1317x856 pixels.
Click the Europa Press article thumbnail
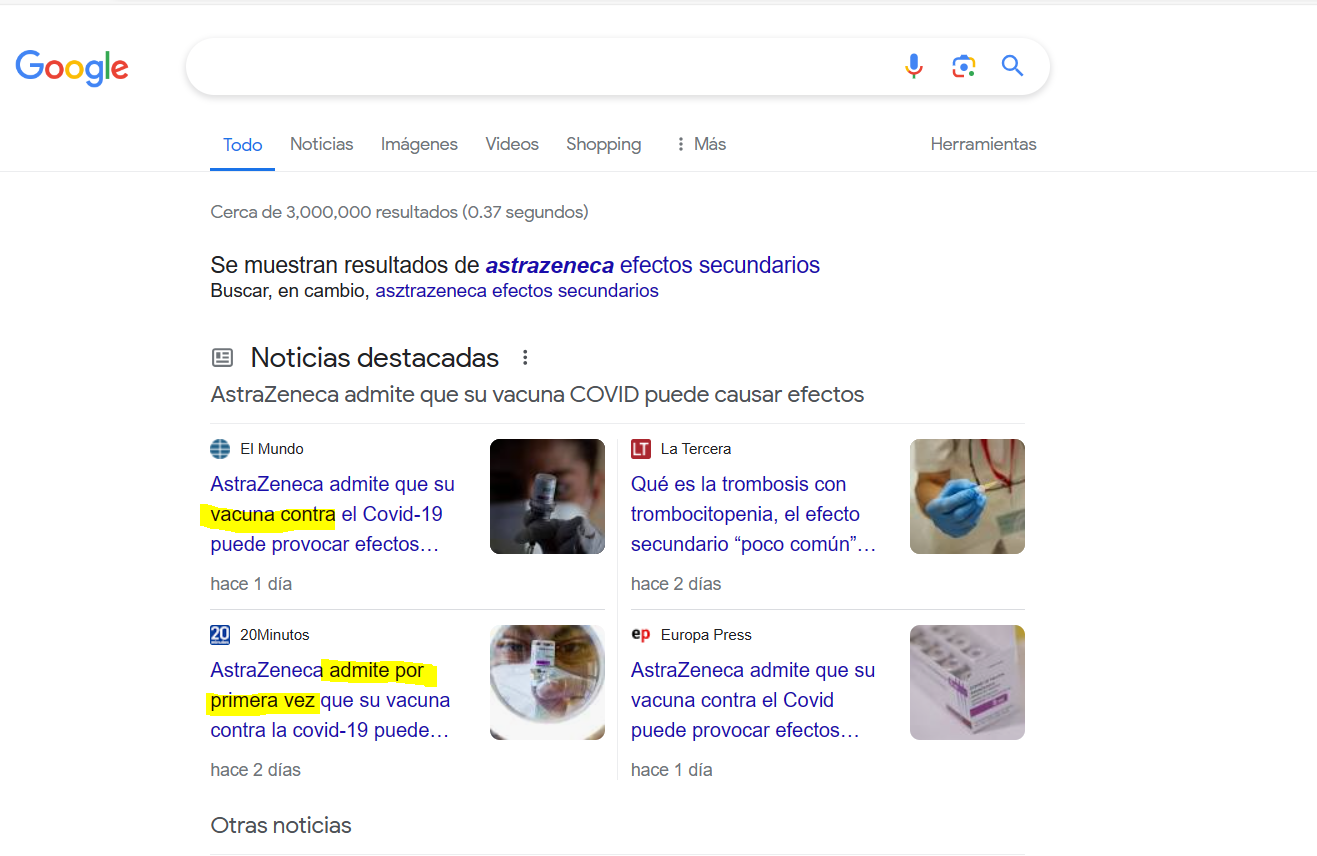pyautogui.click(x=967, y=683)
